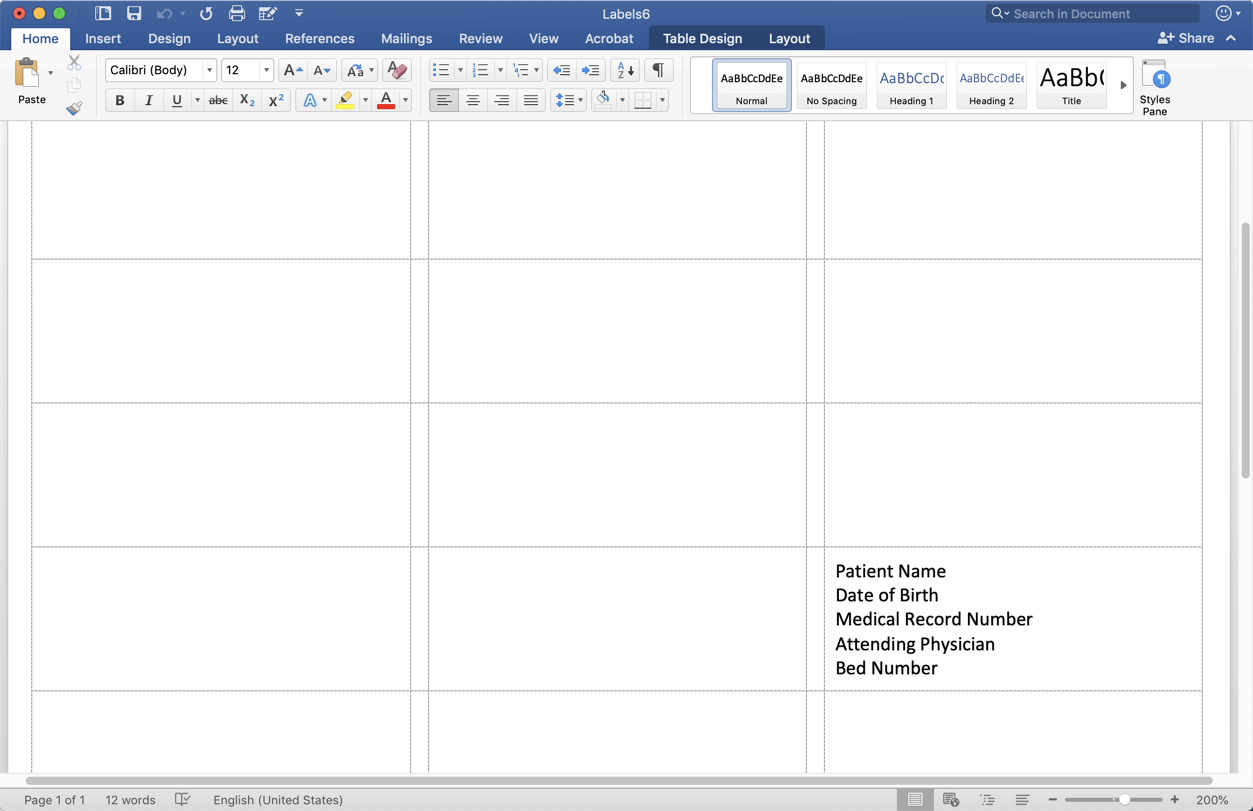This screenshot has height=811, width=1253.
Task: Open the font size dropdown
Action: pos(266,70)
